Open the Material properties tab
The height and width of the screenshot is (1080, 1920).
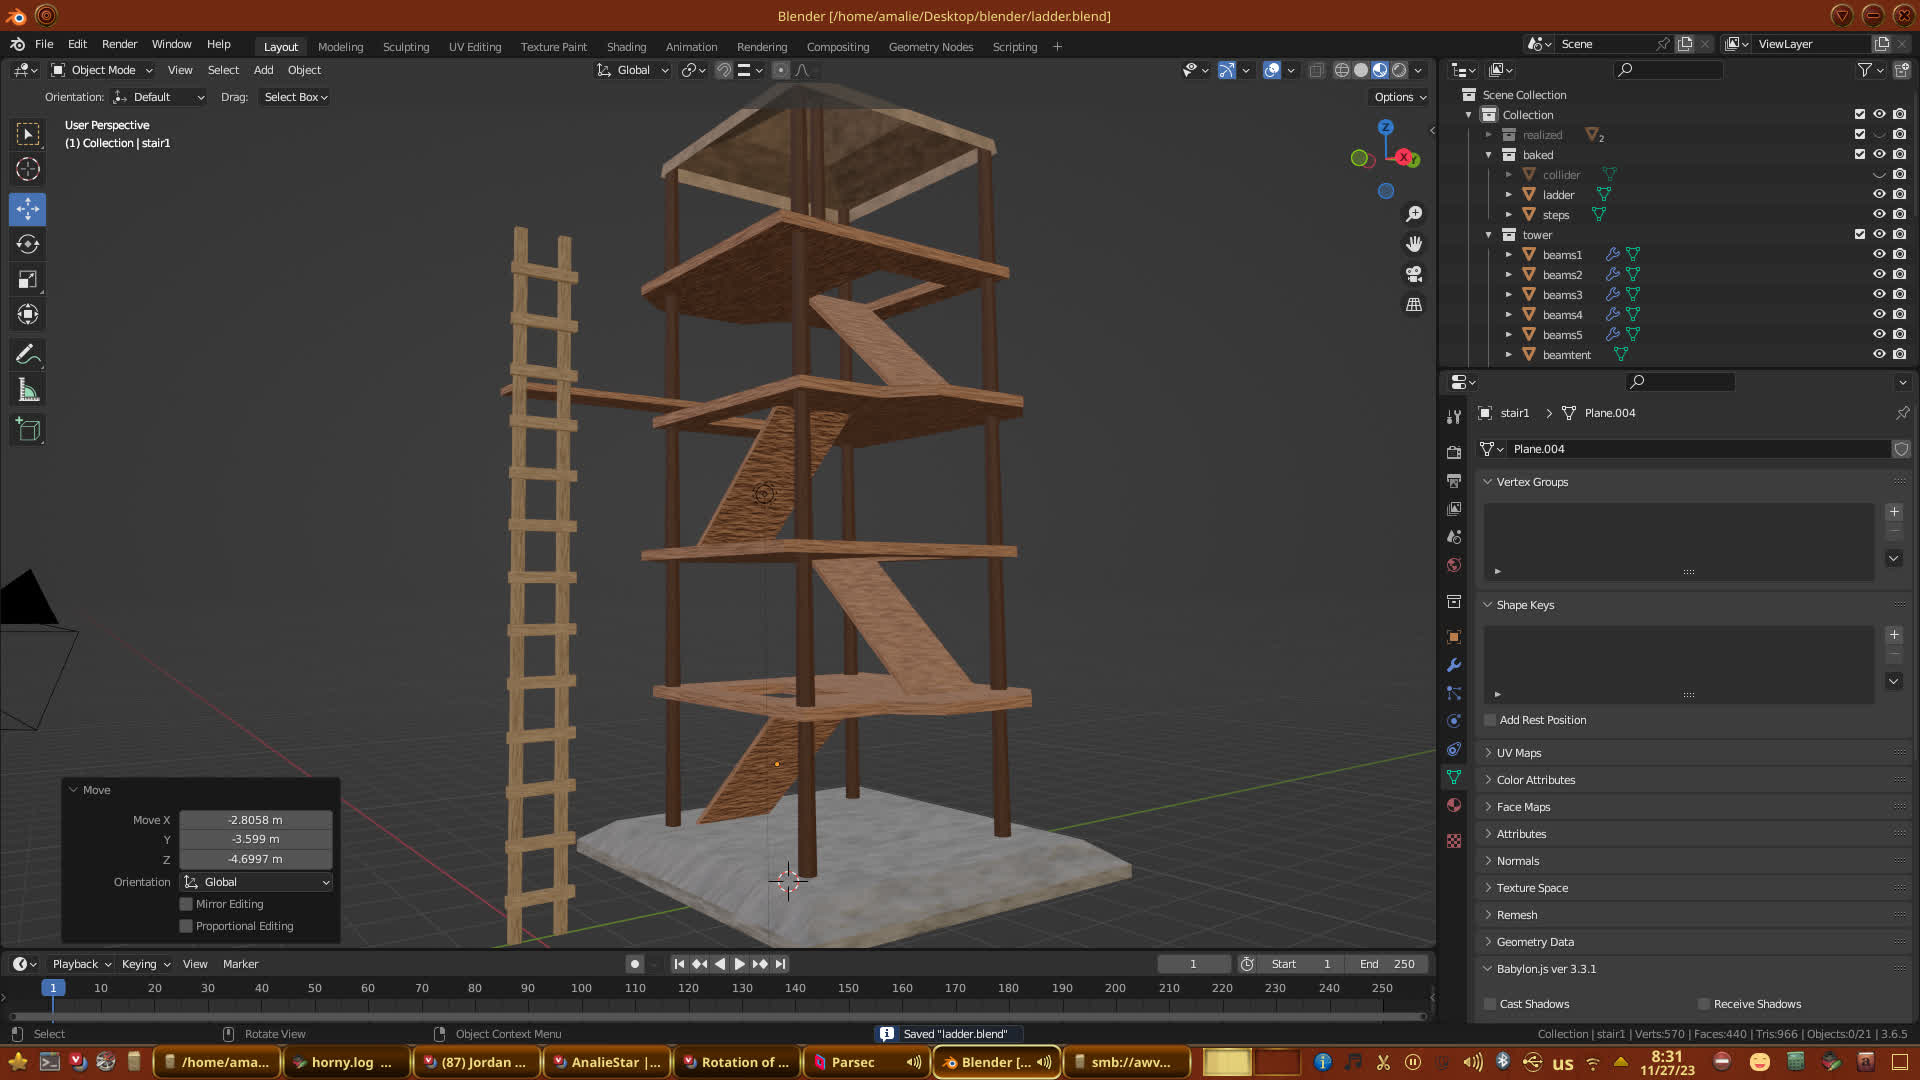(x=1454, y=805)
